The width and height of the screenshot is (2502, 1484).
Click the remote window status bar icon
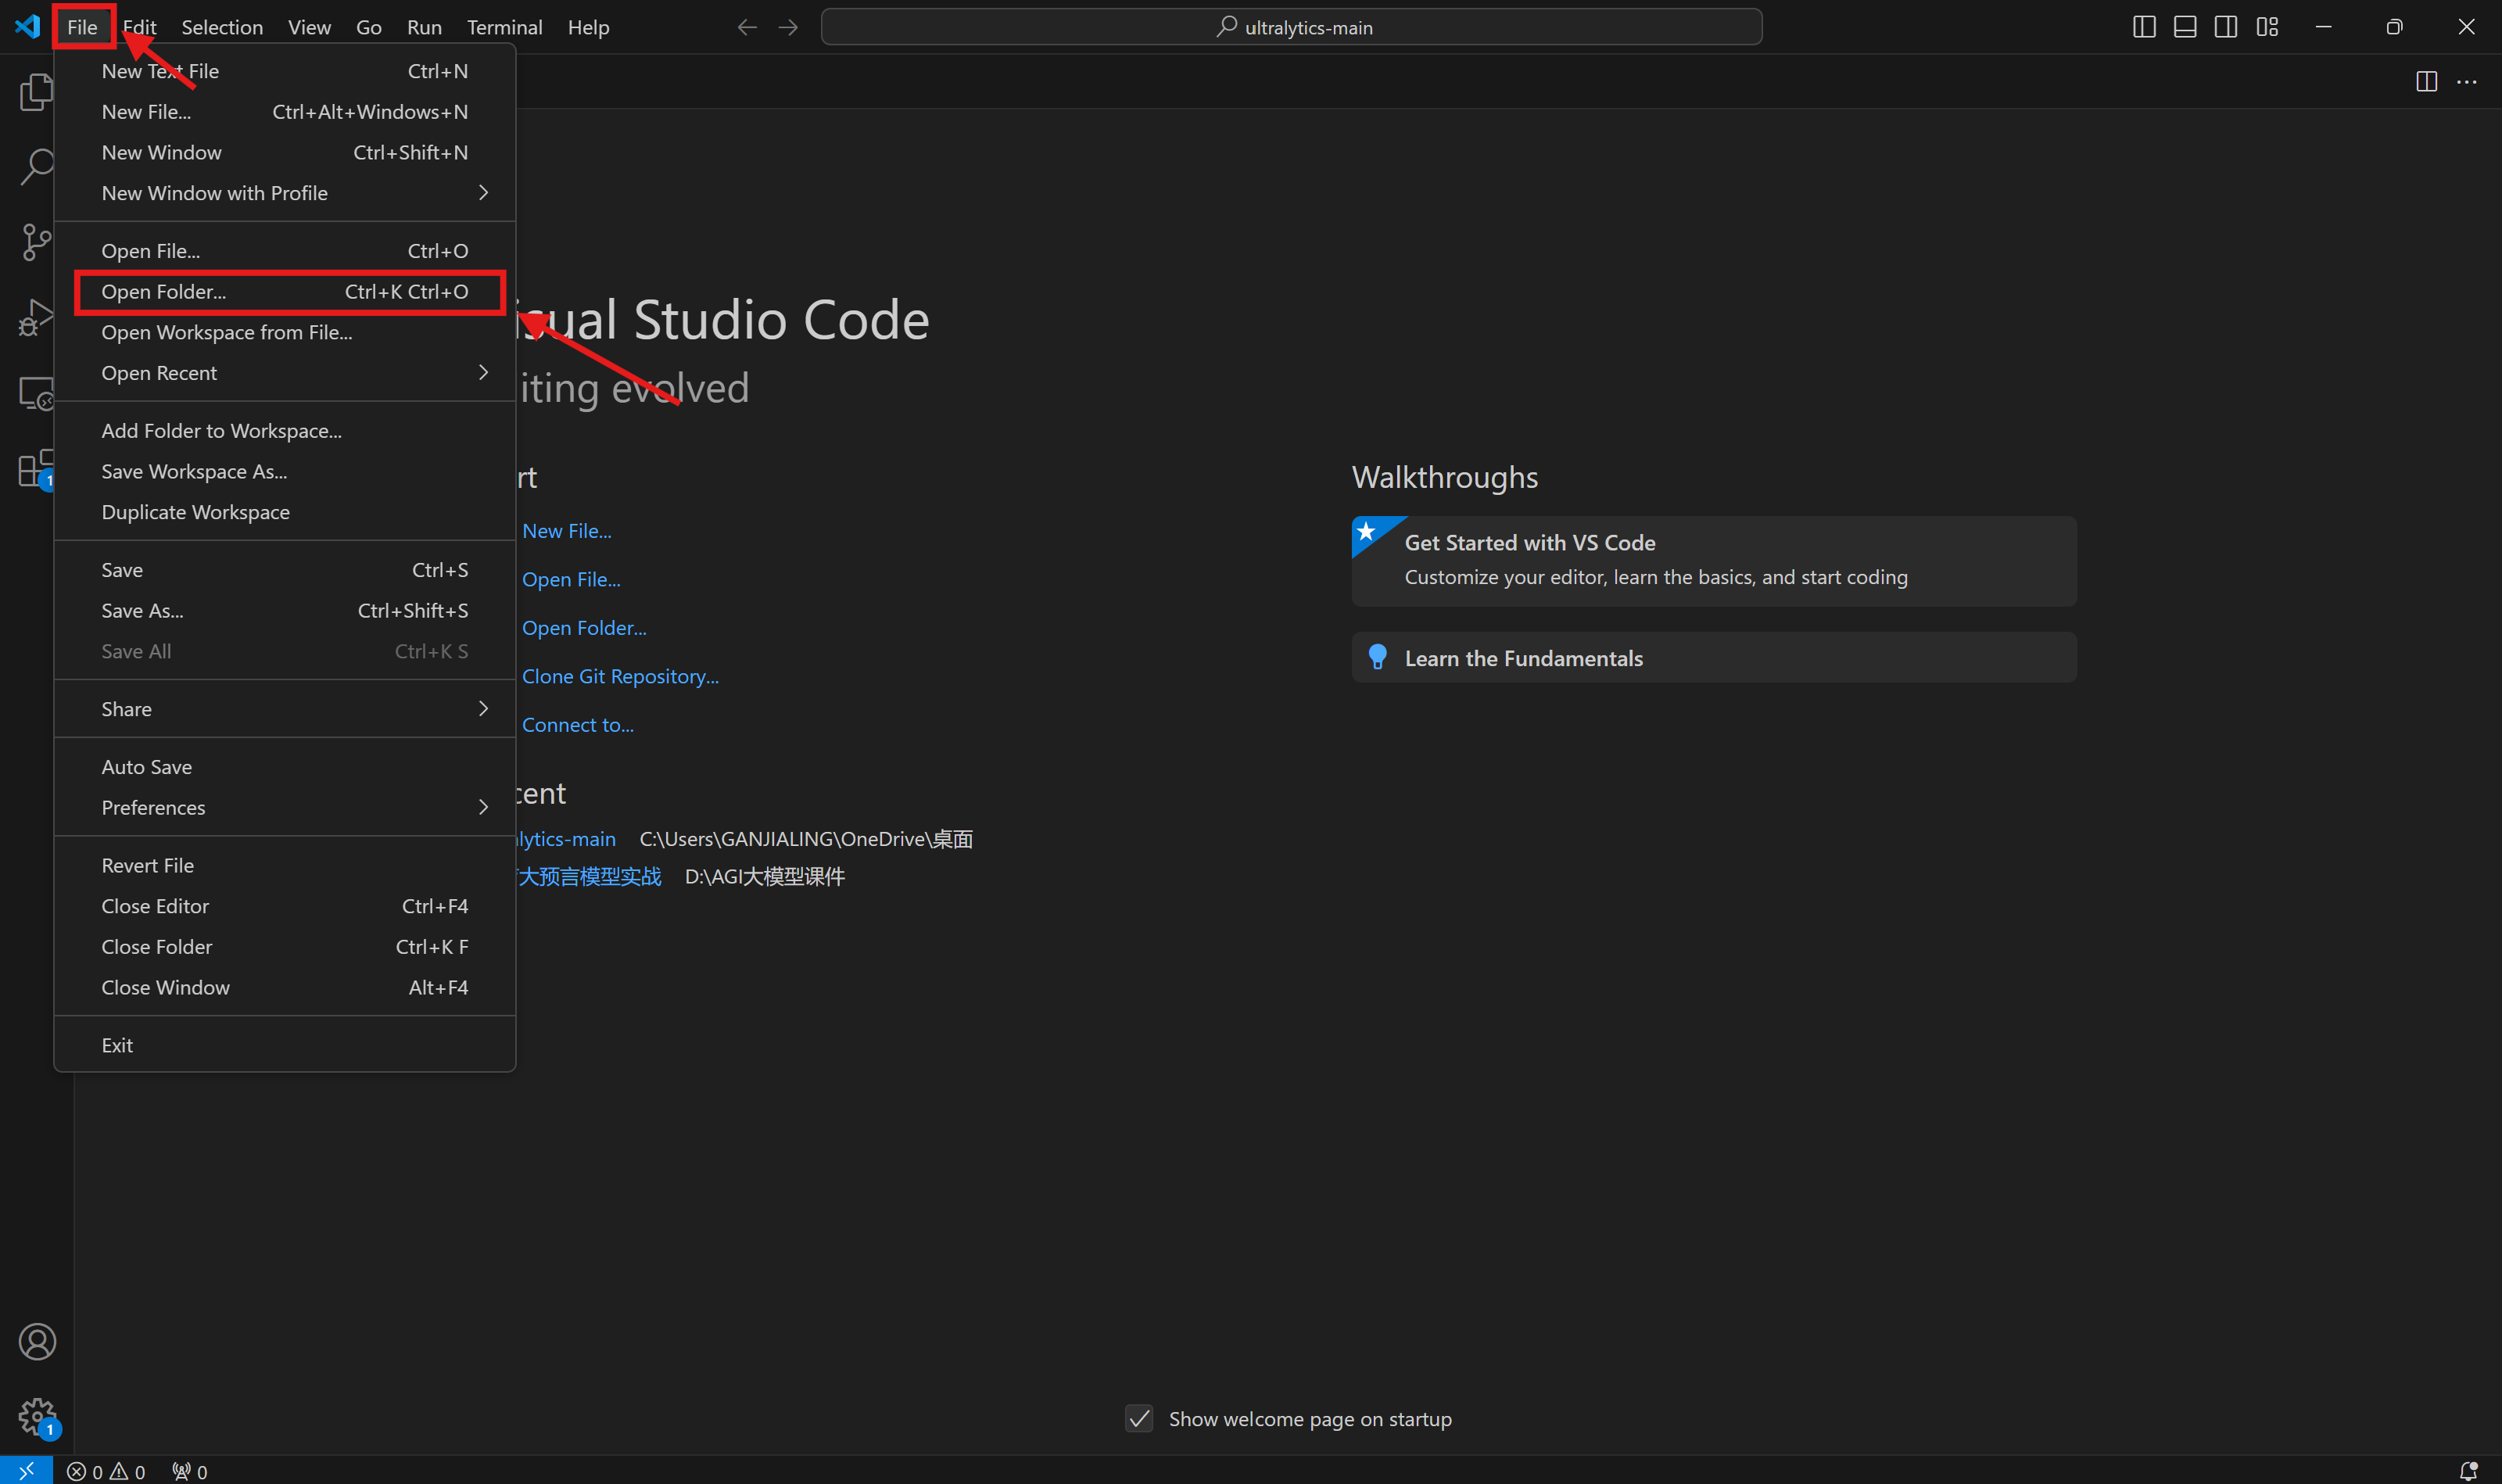26,1470
